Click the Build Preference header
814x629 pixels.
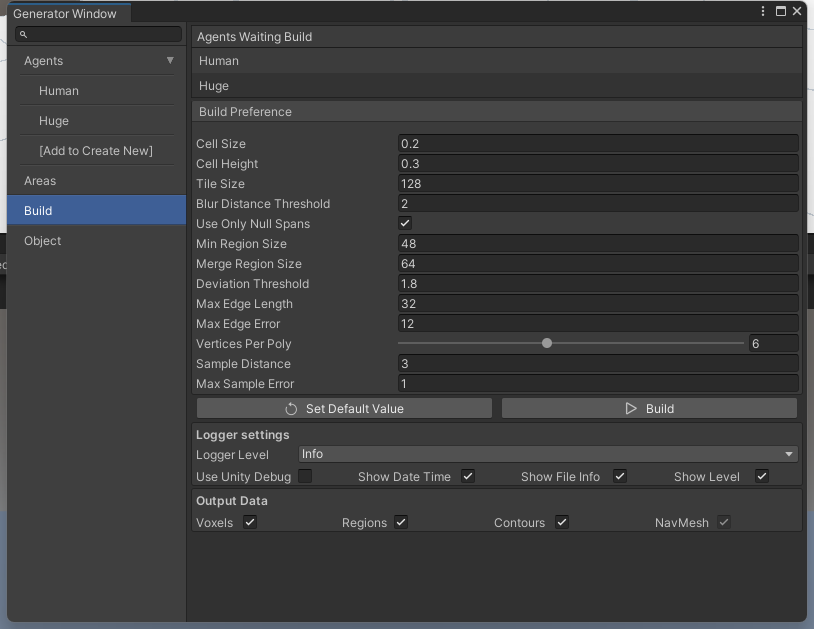coord(497,112)
